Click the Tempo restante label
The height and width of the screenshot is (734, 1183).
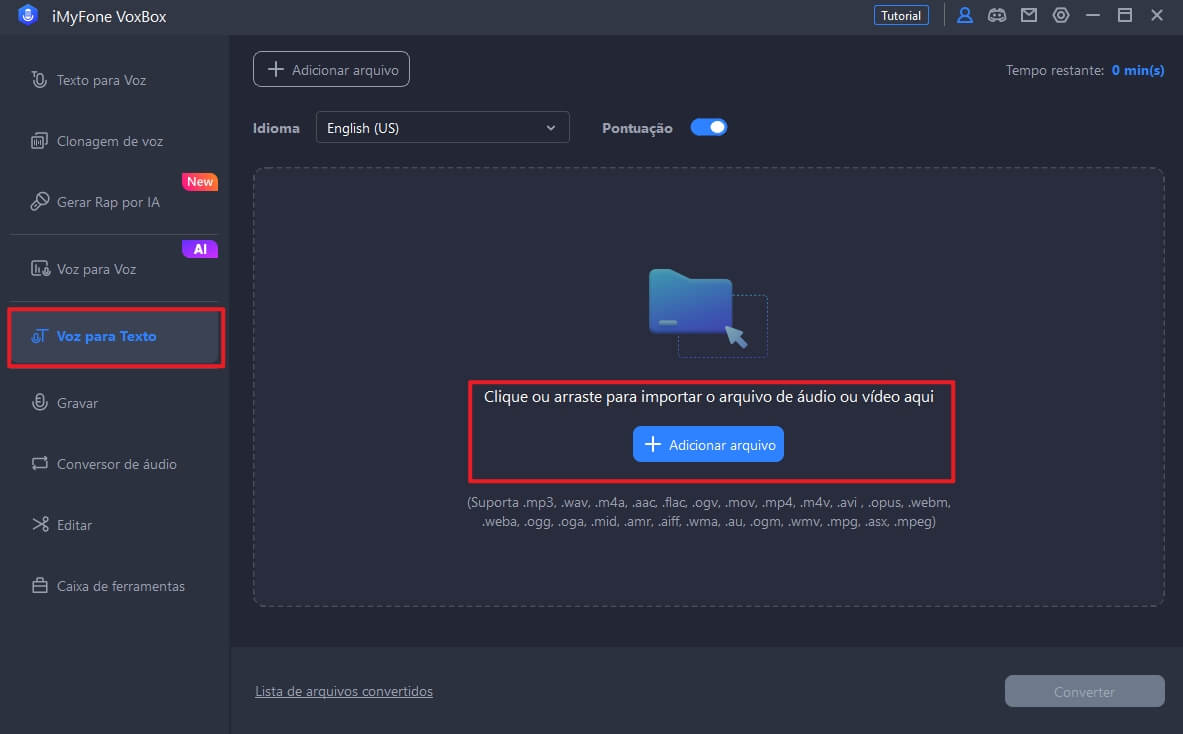[x=1055, y=70]
